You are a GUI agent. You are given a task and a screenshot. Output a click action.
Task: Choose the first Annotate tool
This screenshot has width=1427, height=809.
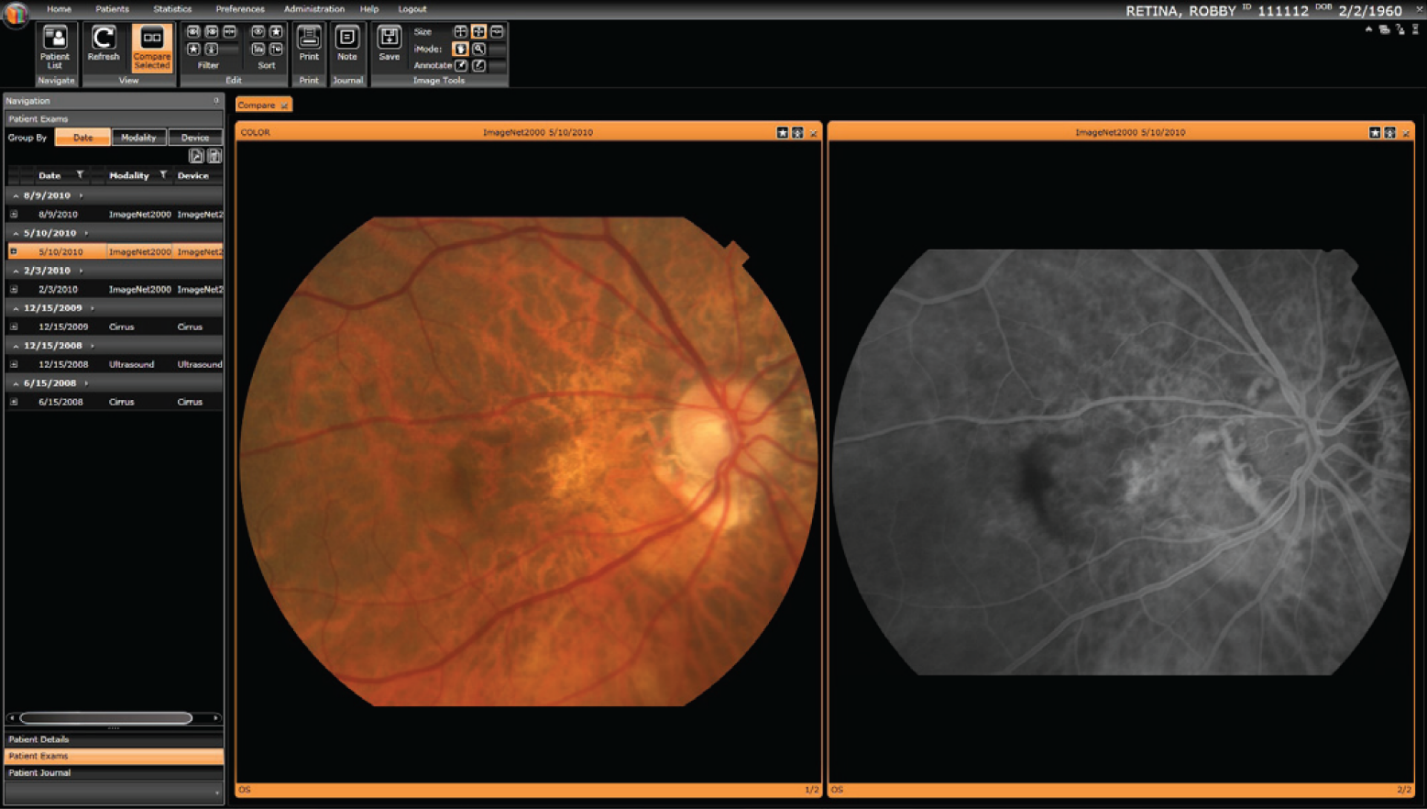[x=461, y=65]
